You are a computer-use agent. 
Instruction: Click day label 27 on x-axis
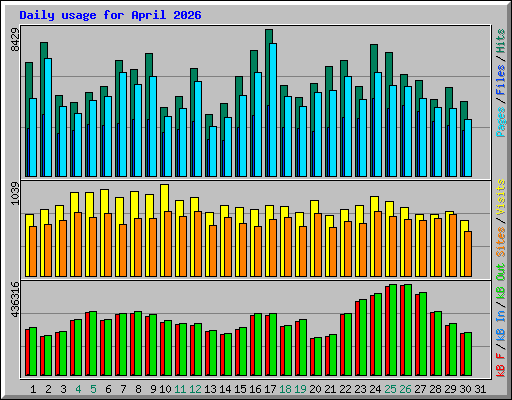pos(420,389)
